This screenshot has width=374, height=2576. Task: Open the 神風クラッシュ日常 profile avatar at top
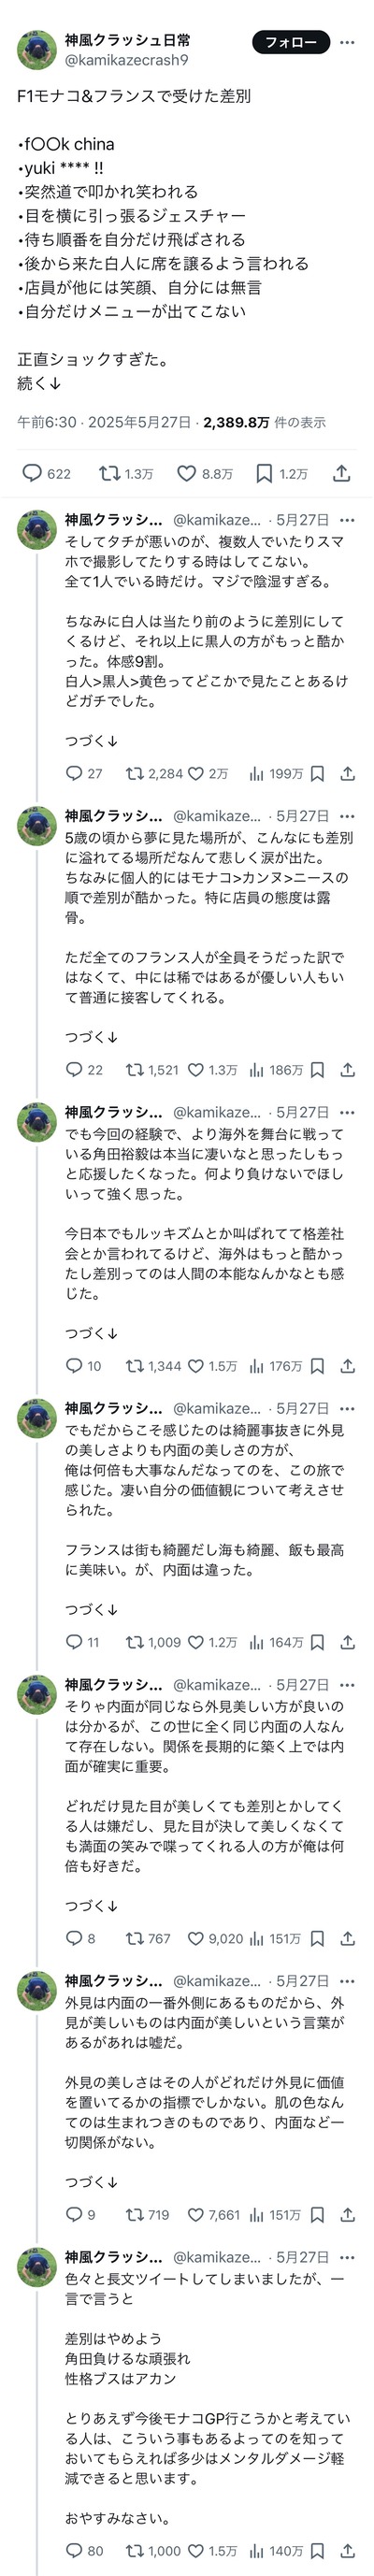(37, 50)
